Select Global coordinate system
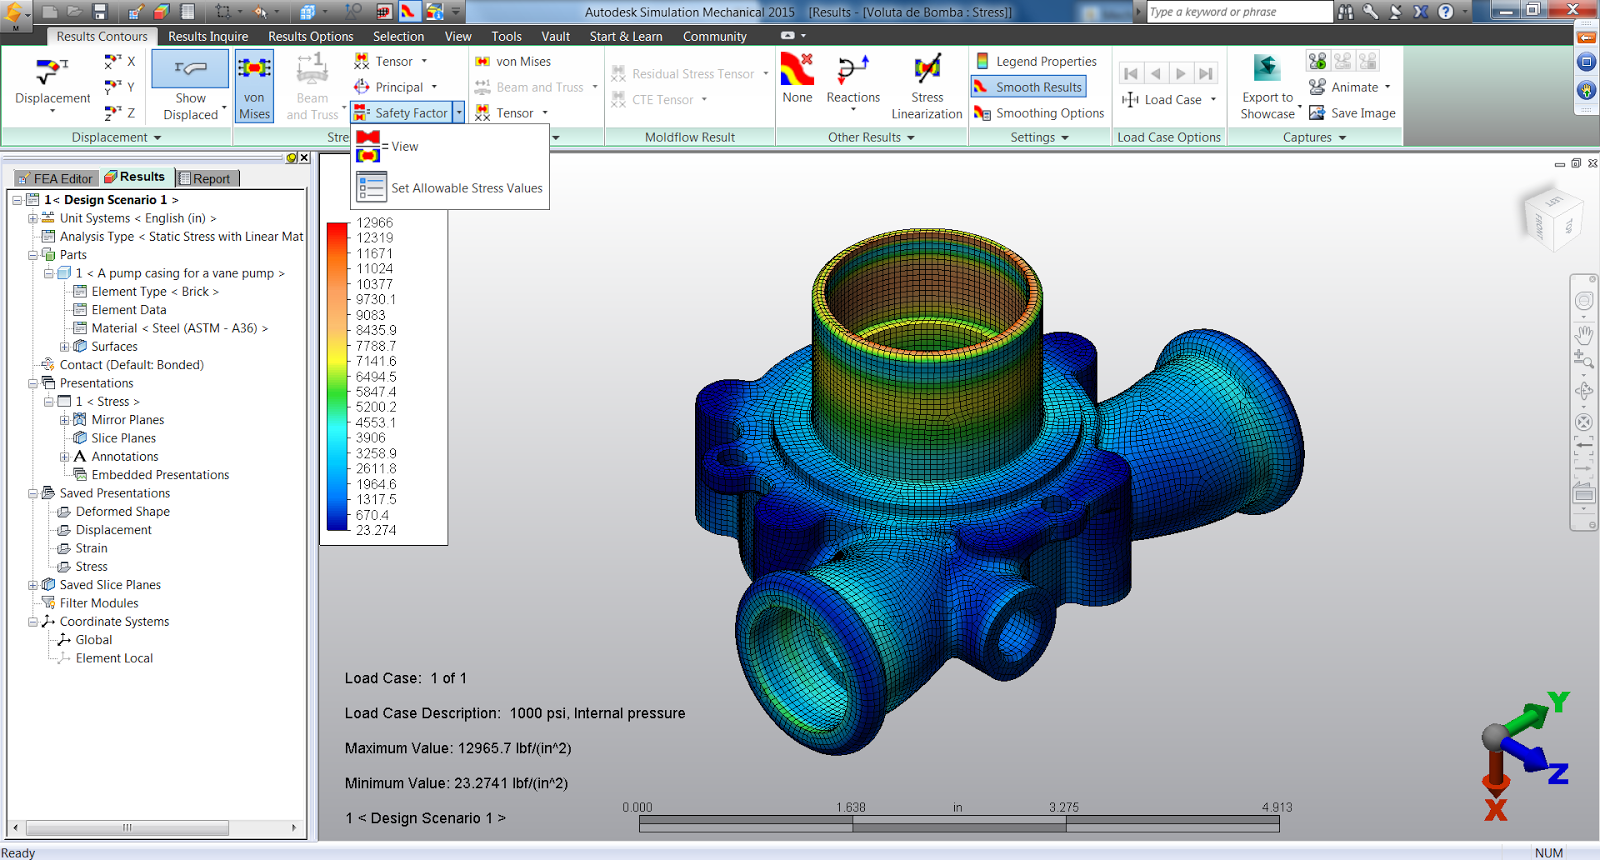1600x860 pixels. (94, 640)
